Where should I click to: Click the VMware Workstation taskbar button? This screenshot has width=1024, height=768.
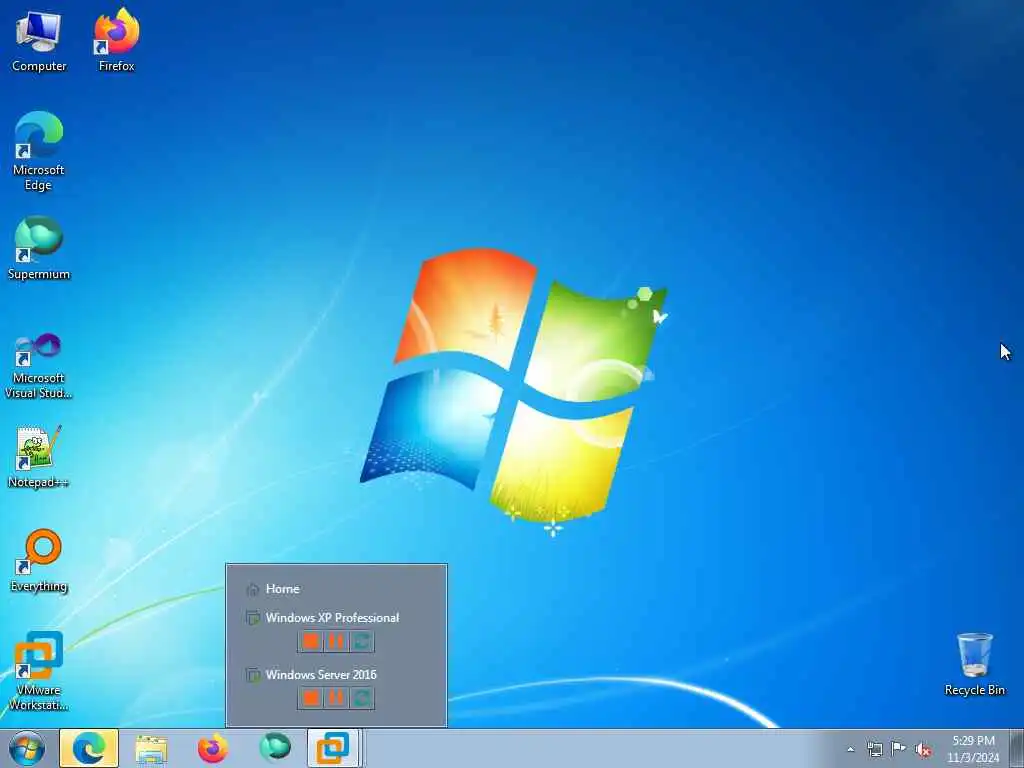[x=334, y=748]
